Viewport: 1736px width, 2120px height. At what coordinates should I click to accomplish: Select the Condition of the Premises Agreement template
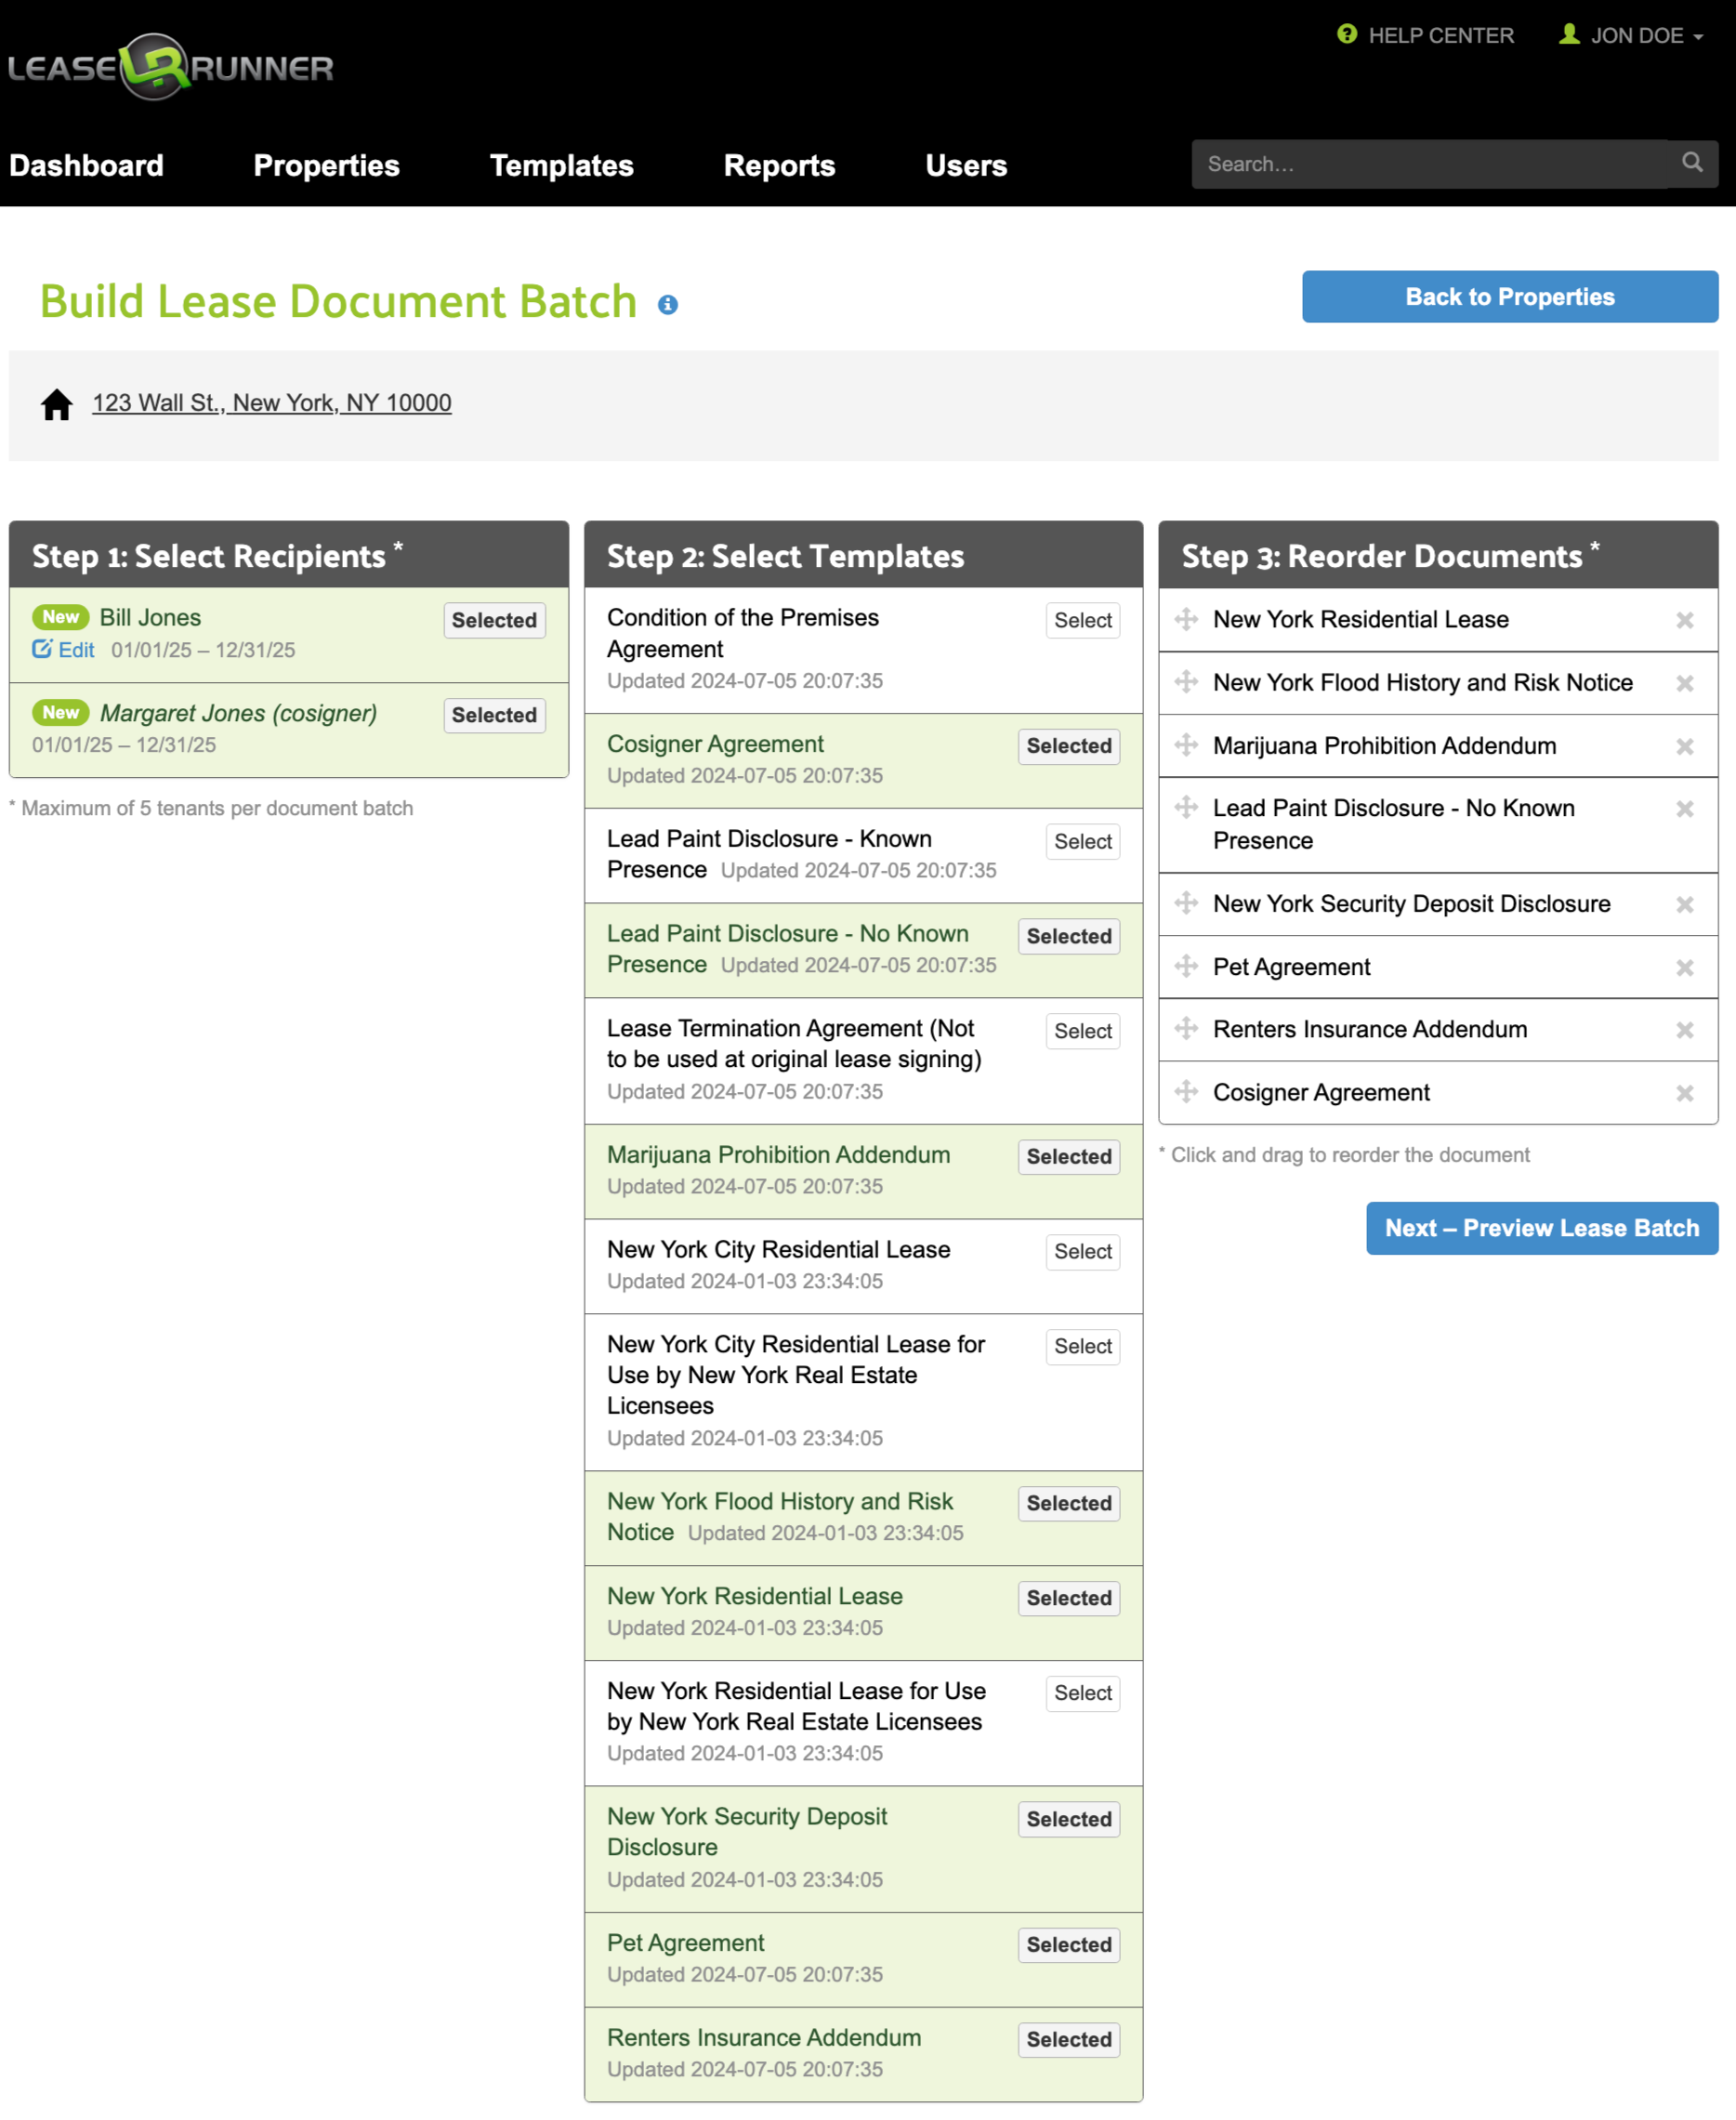(x=1082, y=620)
